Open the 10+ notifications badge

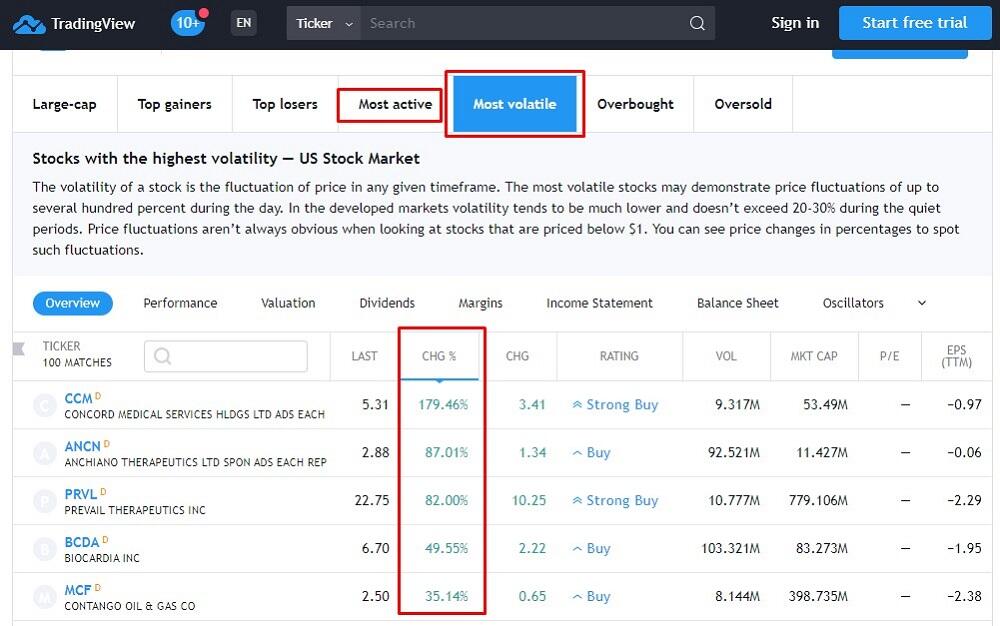pos(188,23)
